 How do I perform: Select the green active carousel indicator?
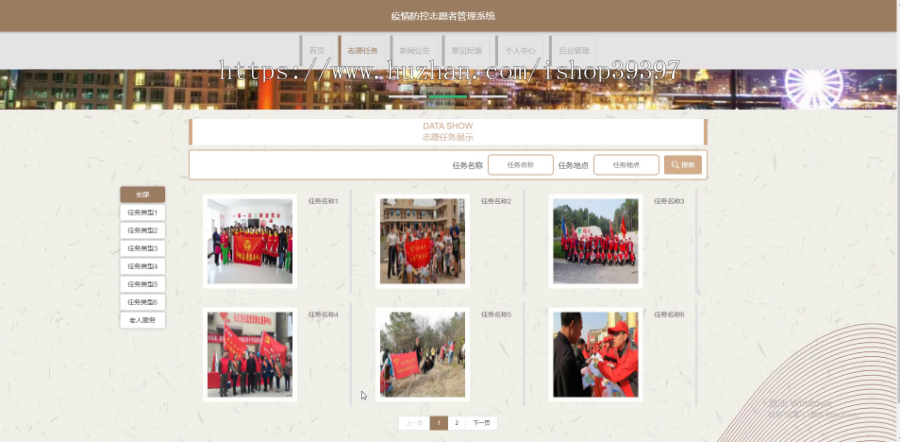[x=448, y=96]
